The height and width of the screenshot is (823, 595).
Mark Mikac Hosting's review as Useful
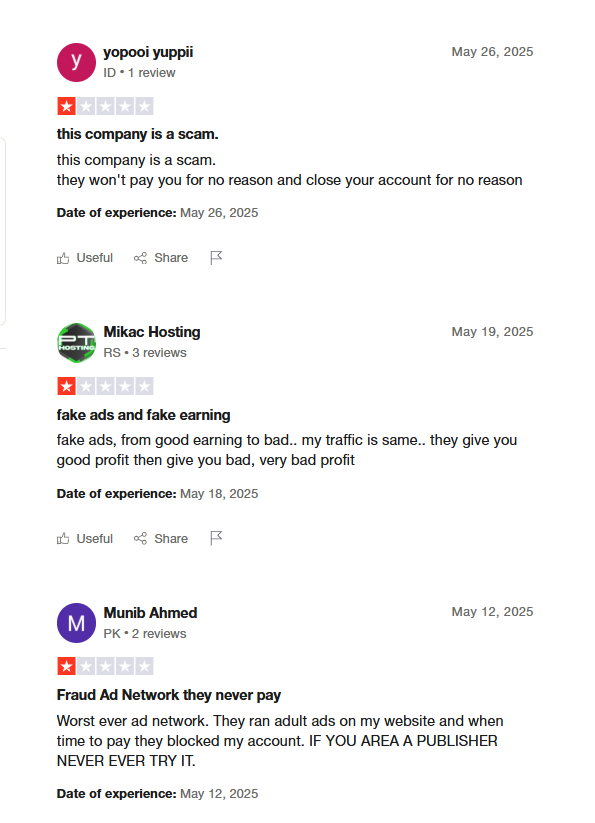click(85, 539)
